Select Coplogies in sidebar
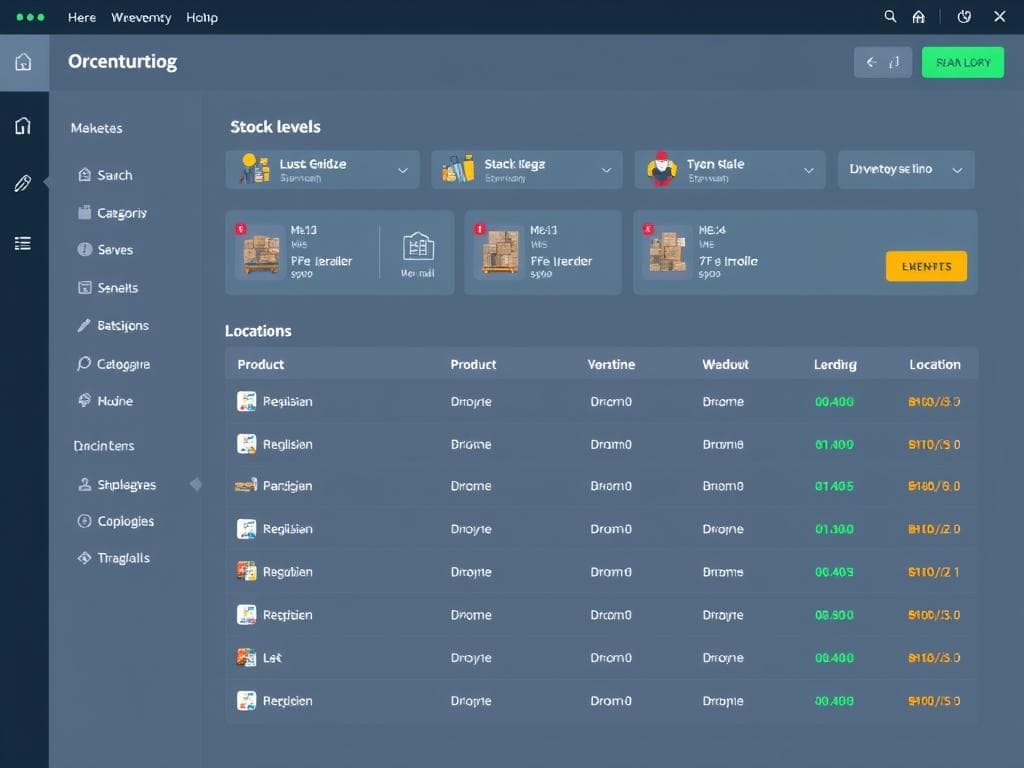 125,521
